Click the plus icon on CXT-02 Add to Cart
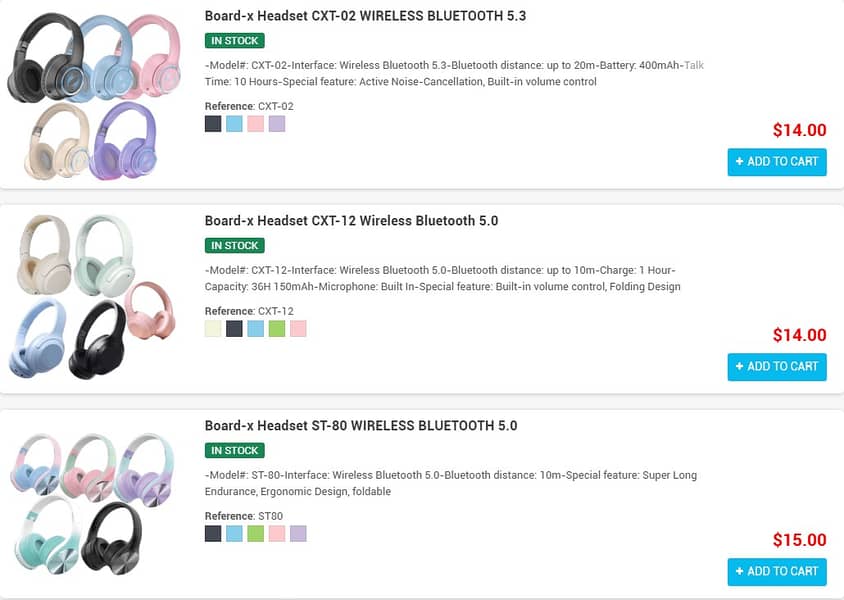This screenshot has height=600, width=844. point(738,162)
